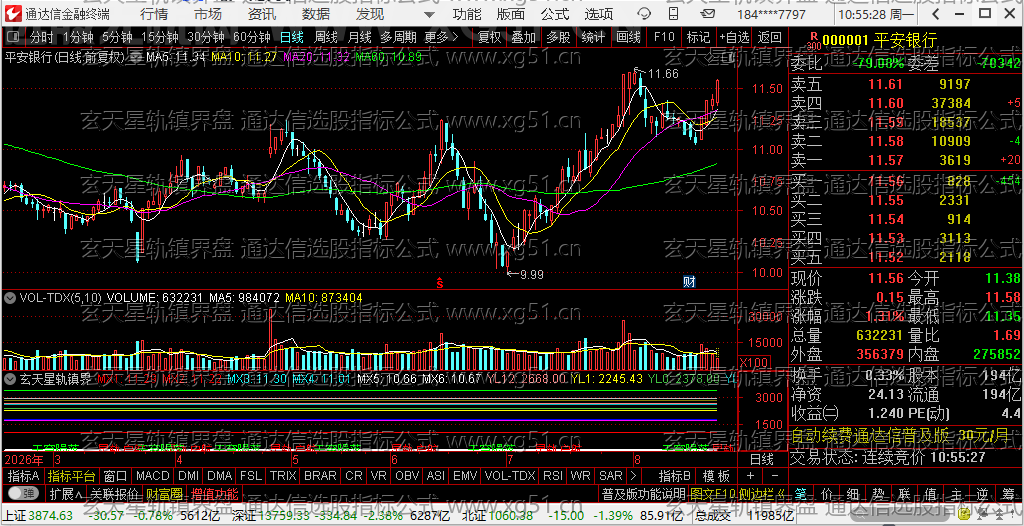The height and width of the screenshot is (526, 1024).
Task: Open the 增值功能 tab
Action: click(214, 493)
